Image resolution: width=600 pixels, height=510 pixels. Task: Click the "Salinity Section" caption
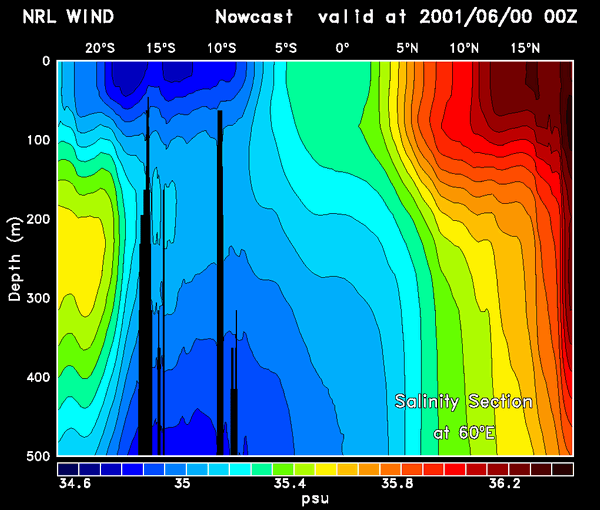coord(464,402)
